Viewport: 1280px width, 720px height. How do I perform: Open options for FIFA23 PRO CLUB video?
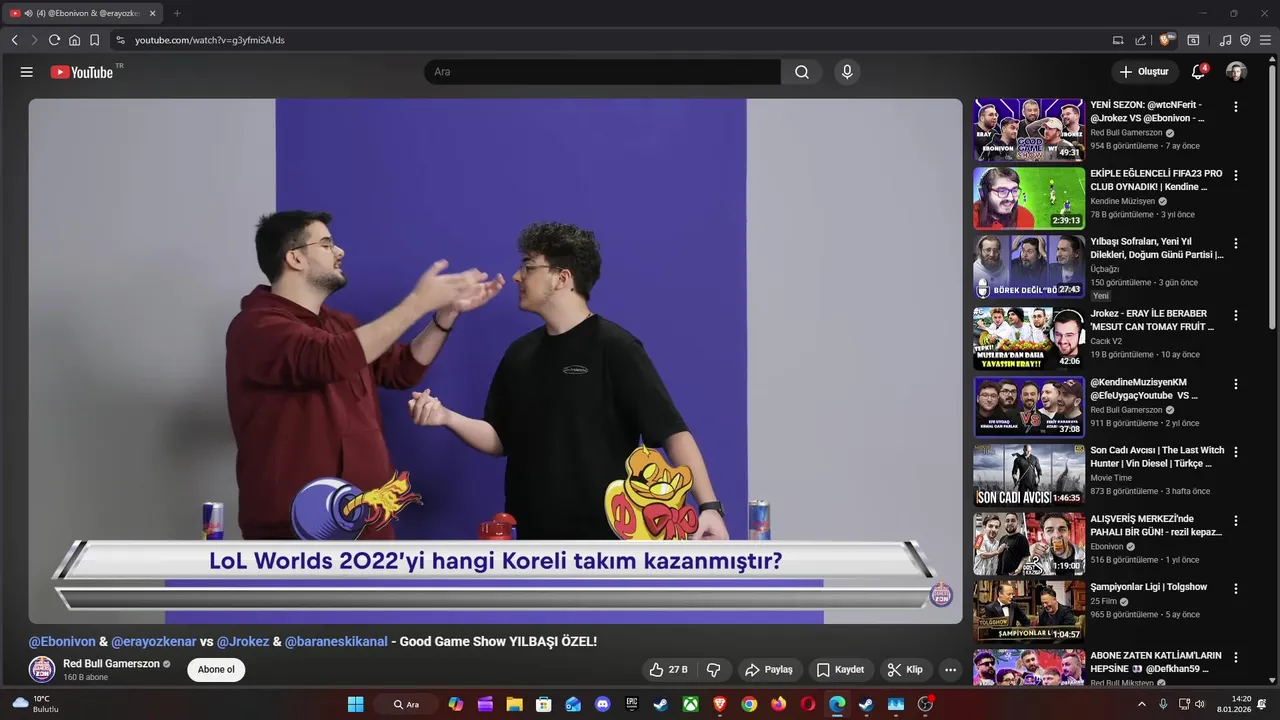(1236, 175)
